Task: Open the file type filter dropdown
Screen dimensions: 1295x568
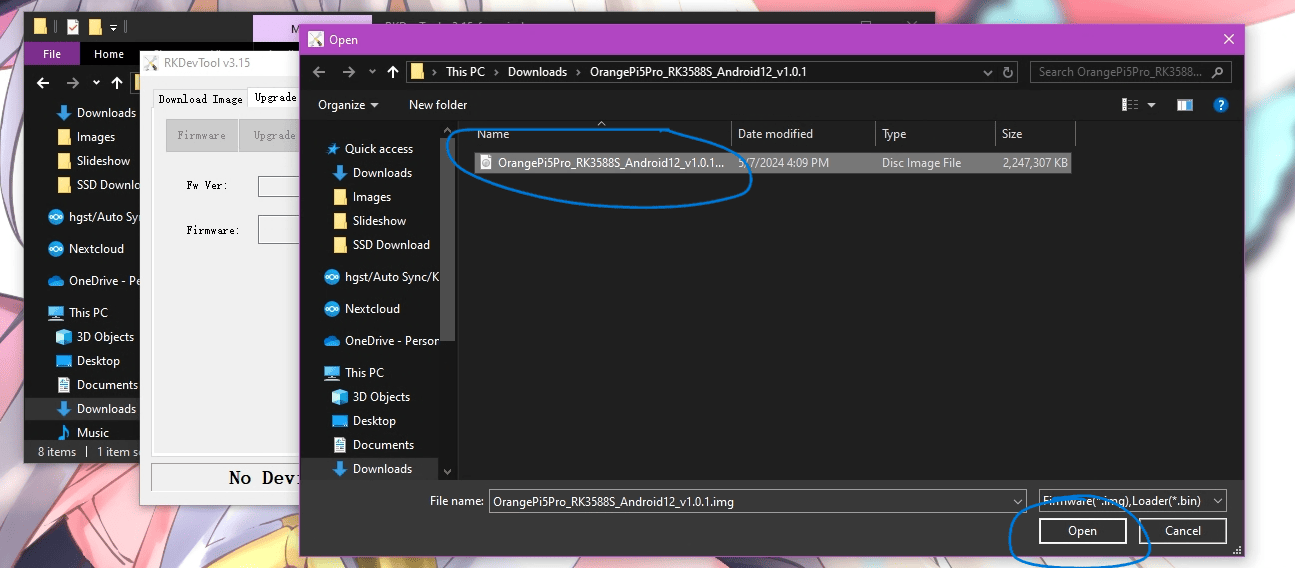Action: tap(1132, 501)
